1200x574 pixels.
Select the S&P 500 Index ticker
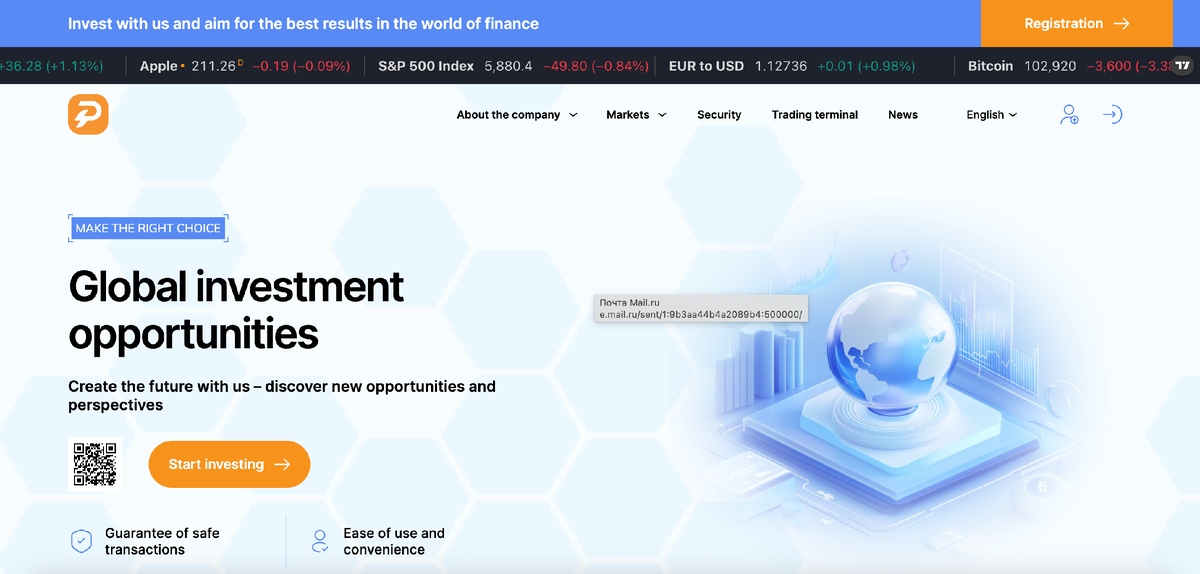(513, 66)
